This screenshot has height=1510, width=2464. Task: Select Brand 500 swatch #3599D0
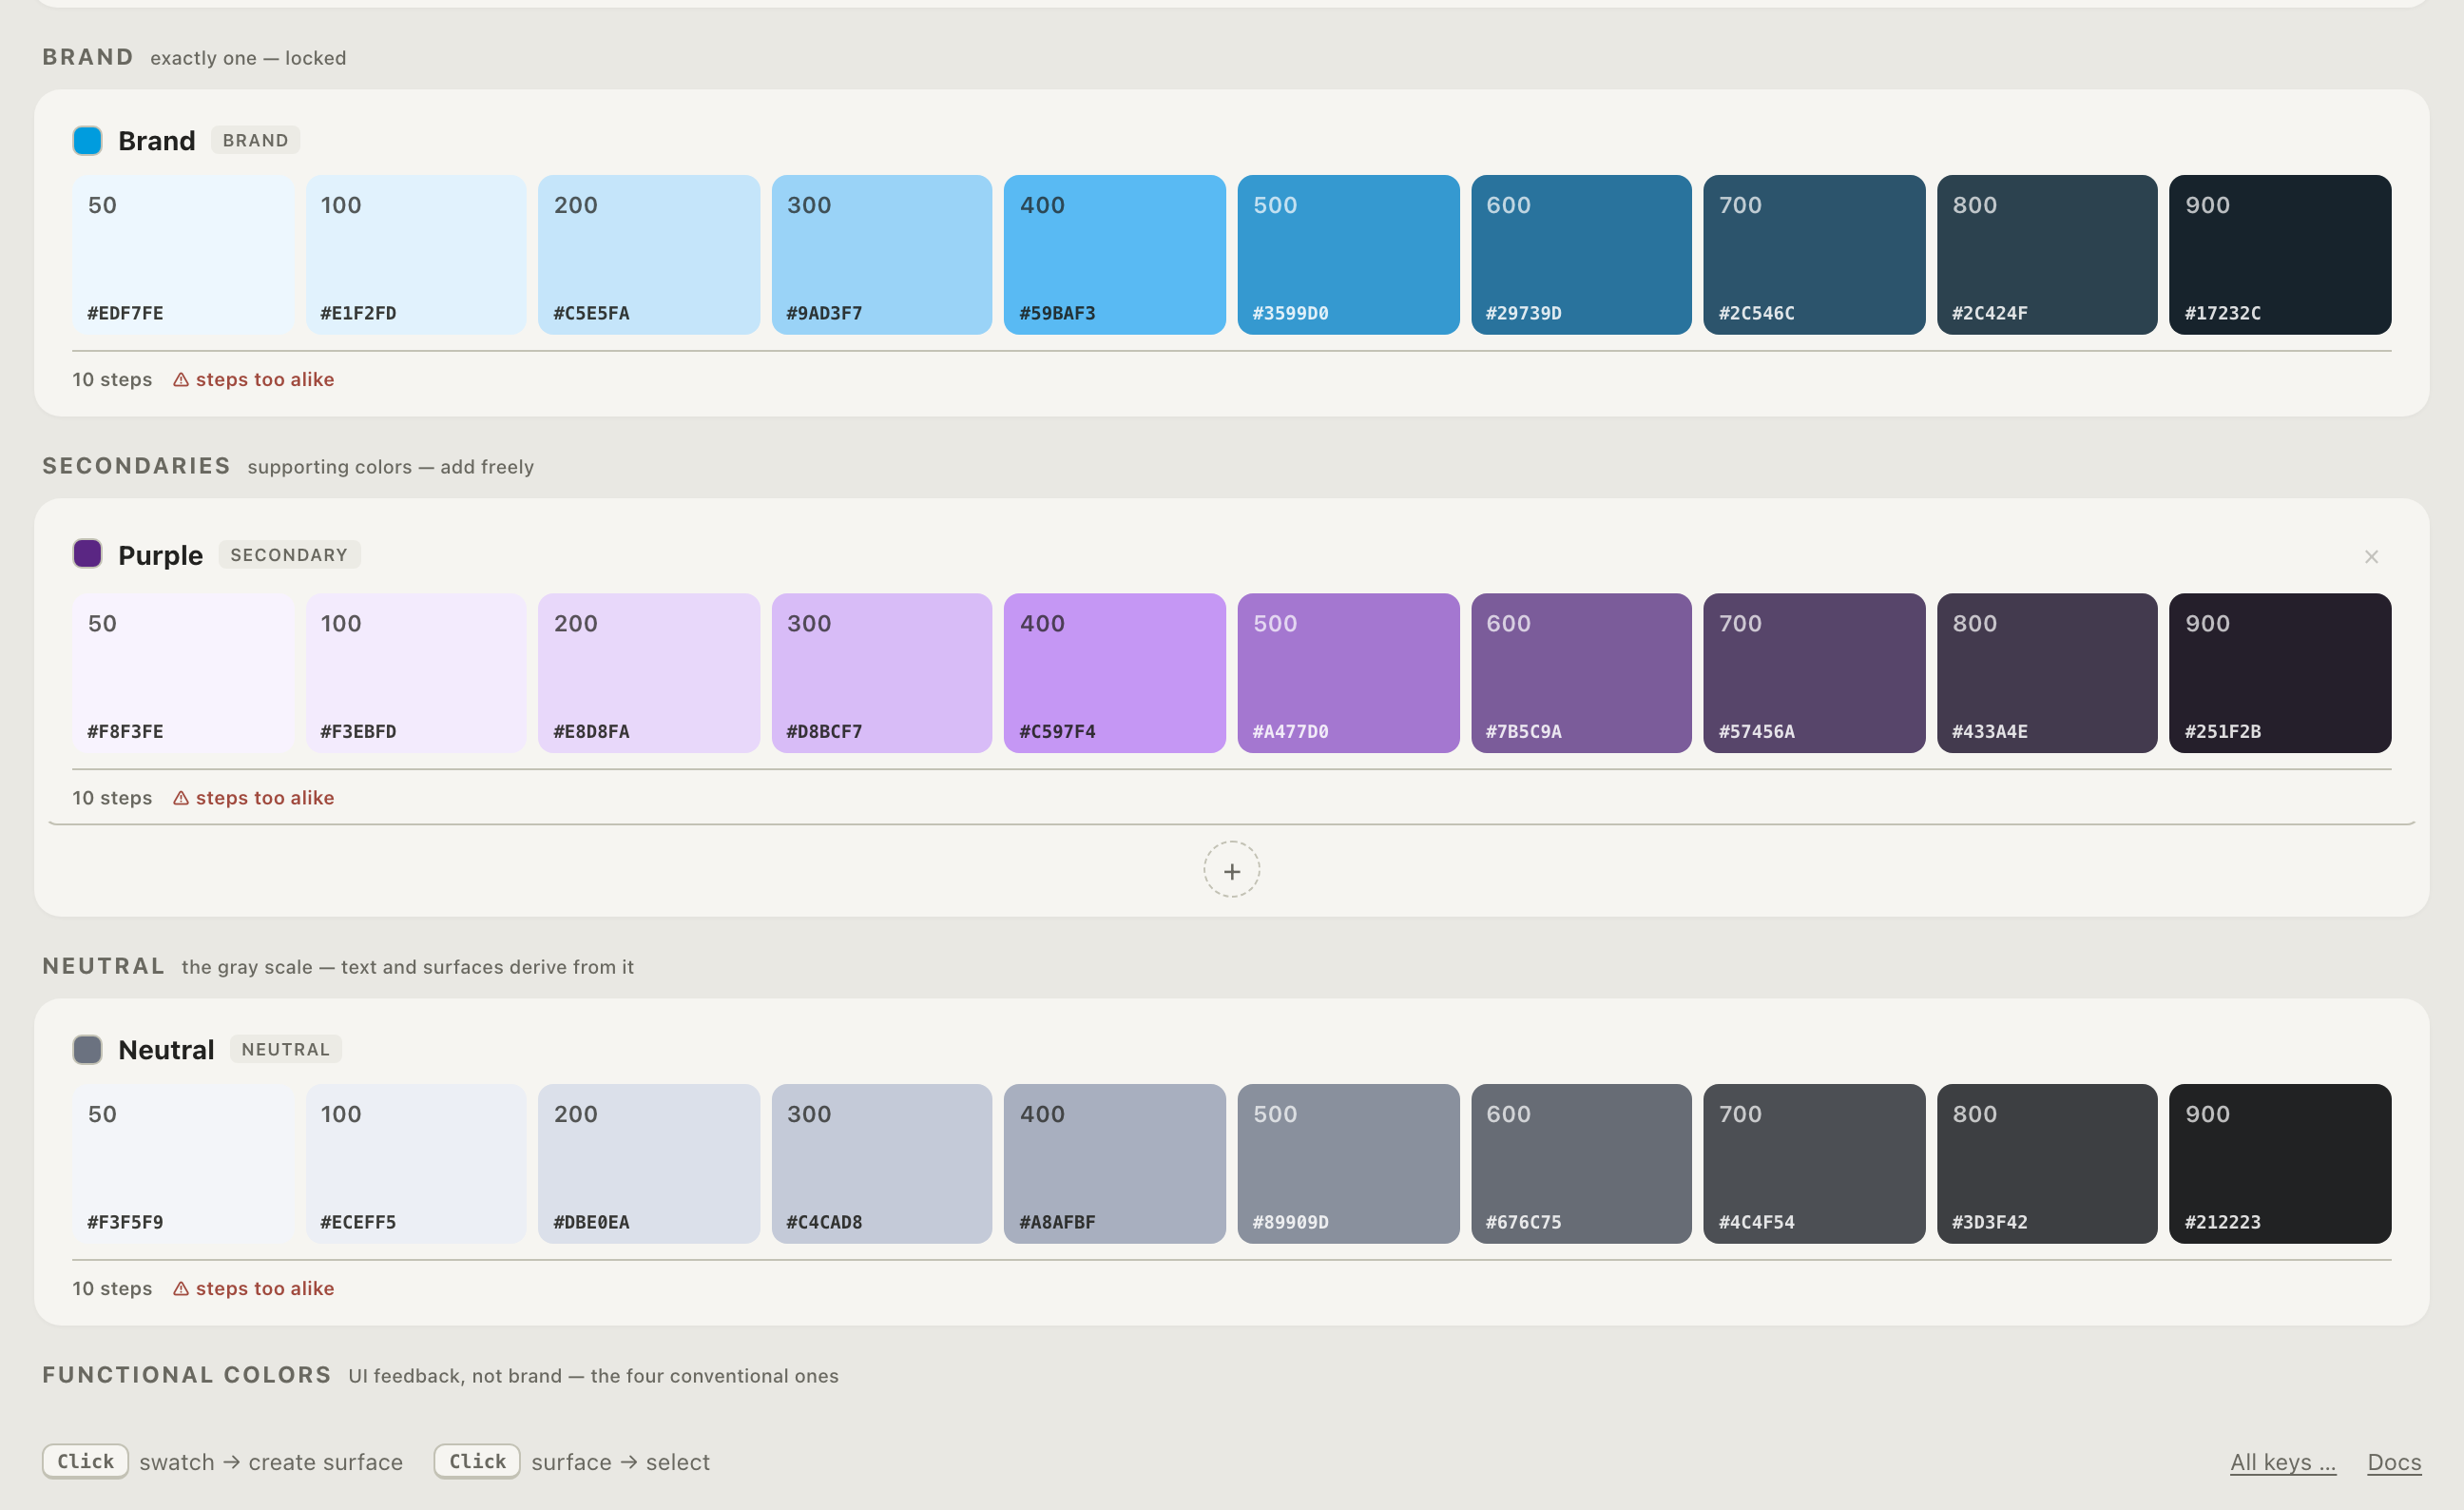pyautogui.click(x=1348, y=255)
